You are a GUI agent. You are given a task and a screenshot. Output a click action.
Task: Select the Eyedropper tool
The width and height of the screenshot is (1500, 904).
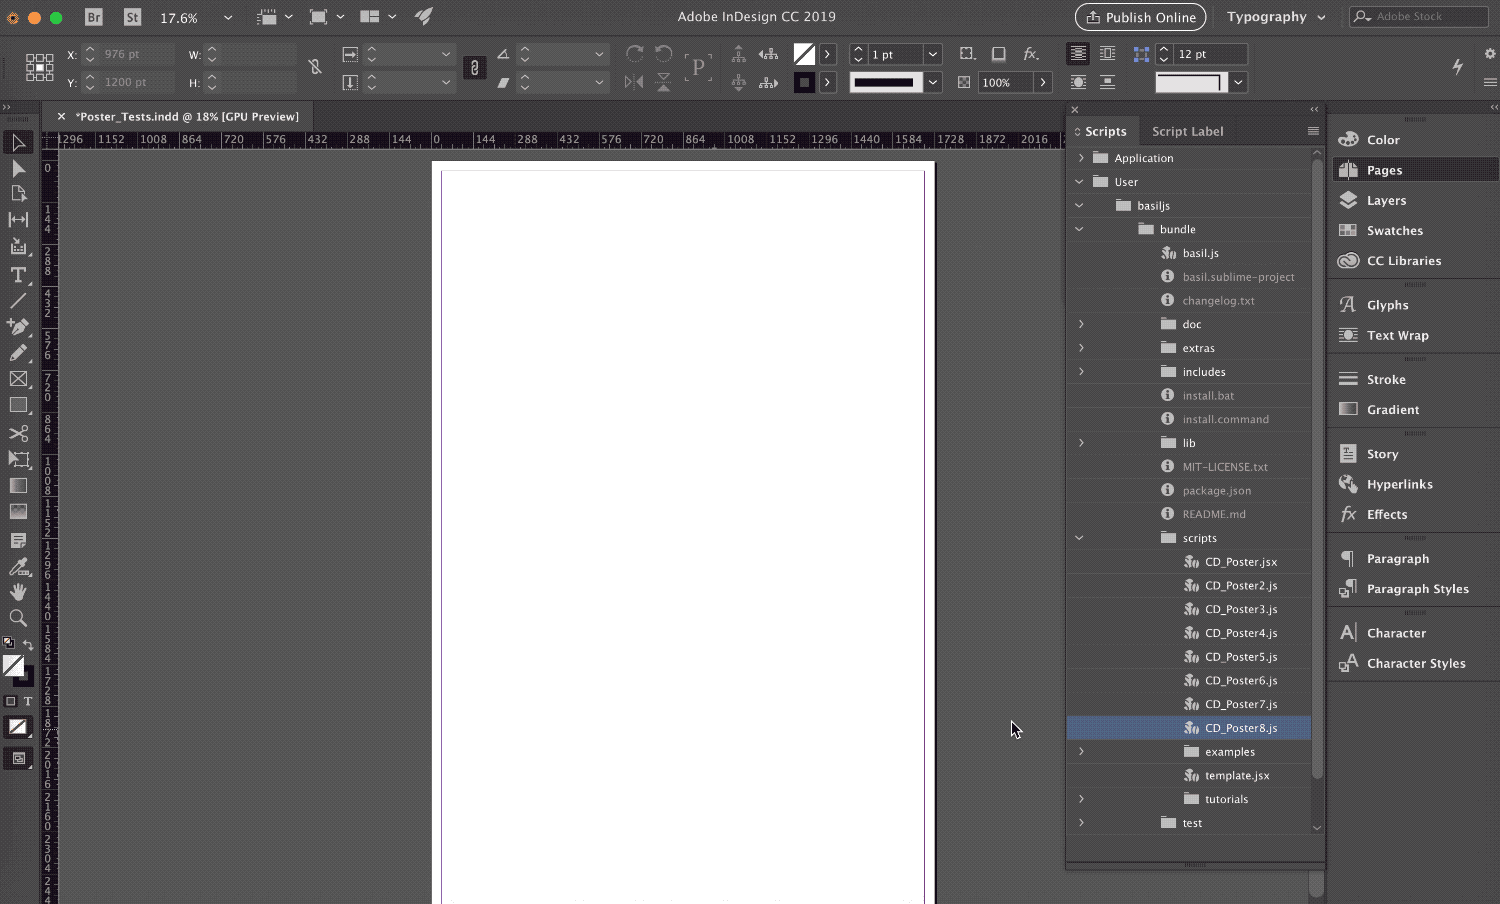(18, 567)
